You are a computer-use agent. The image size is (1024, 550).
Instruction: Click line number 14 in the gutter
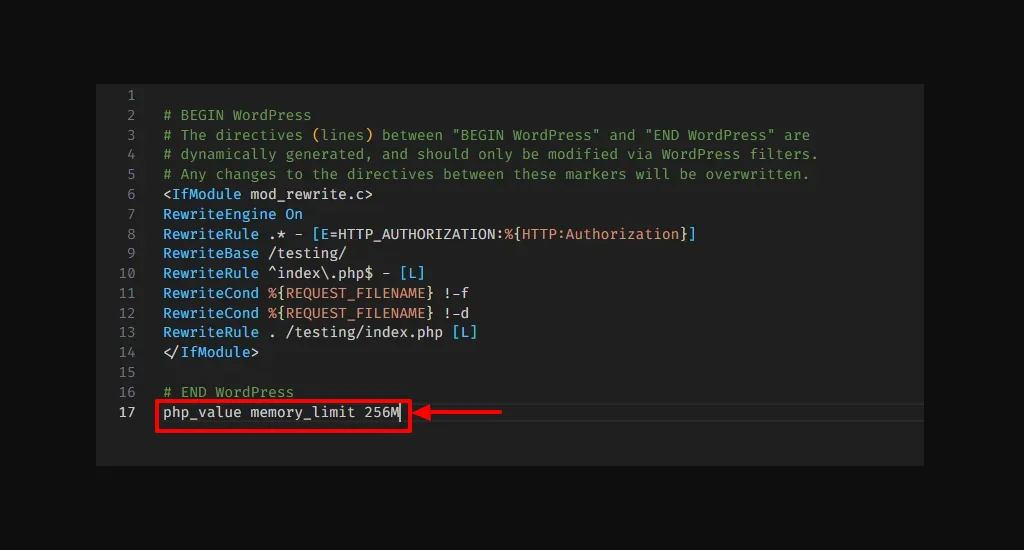pos(127,352)
